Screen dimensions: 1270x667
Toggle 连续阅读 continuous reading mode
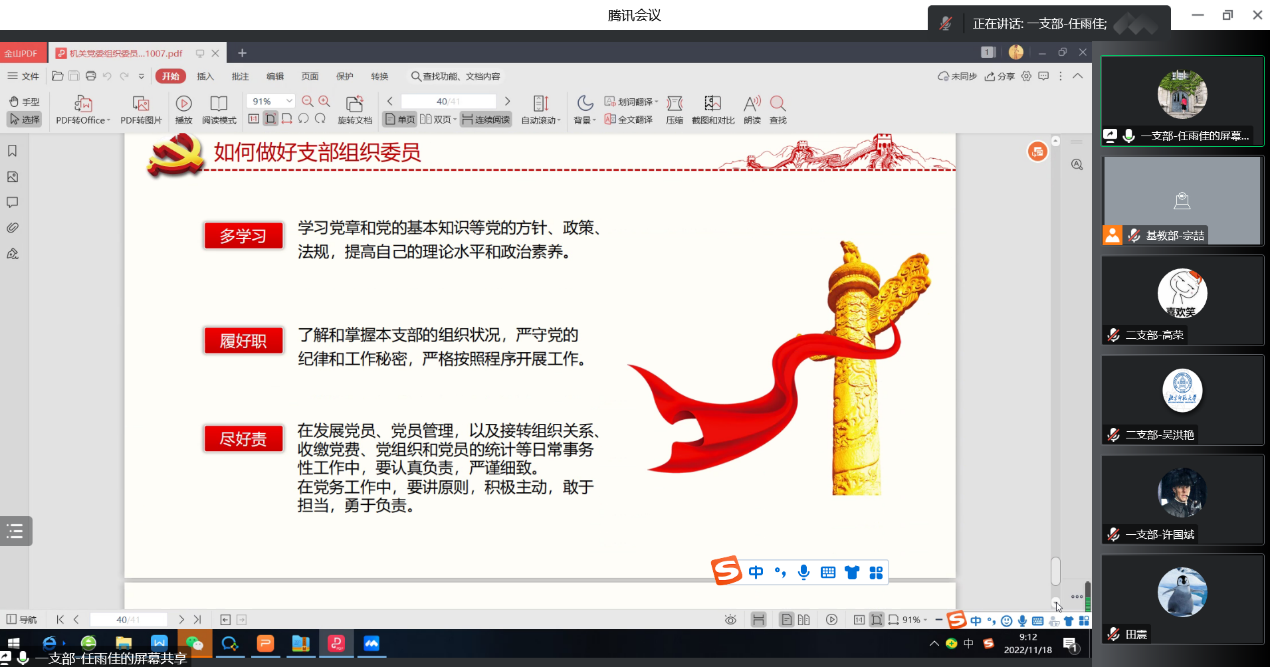(485, 119)
